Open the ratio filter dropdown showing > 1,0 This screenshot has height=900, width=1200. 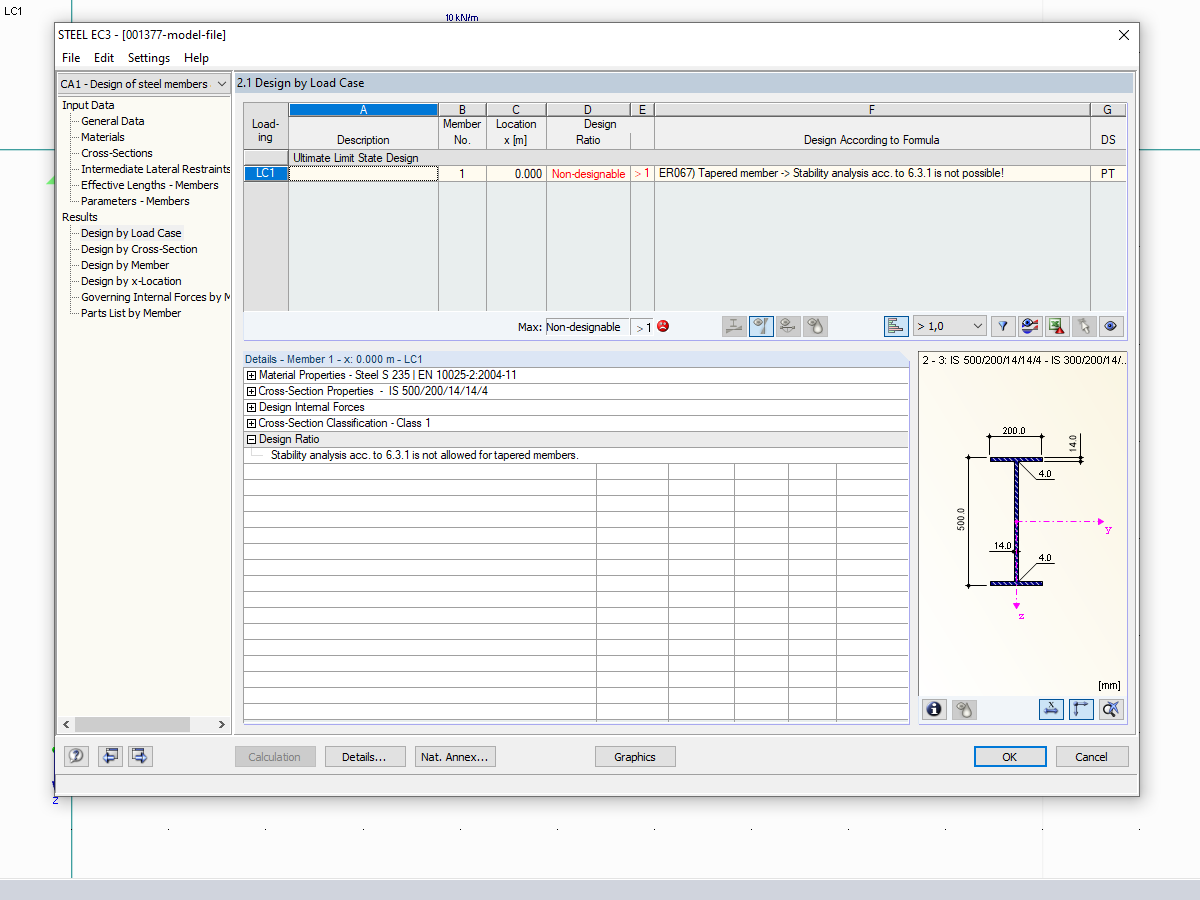tap(949, 326)
